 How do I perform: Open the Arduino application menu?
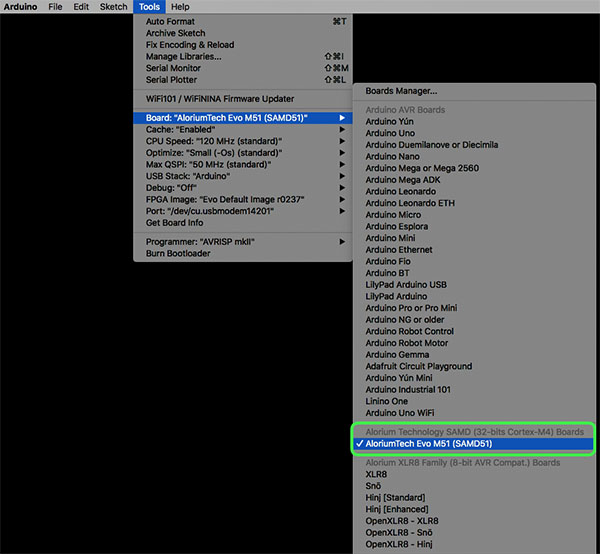pos(20,7)
